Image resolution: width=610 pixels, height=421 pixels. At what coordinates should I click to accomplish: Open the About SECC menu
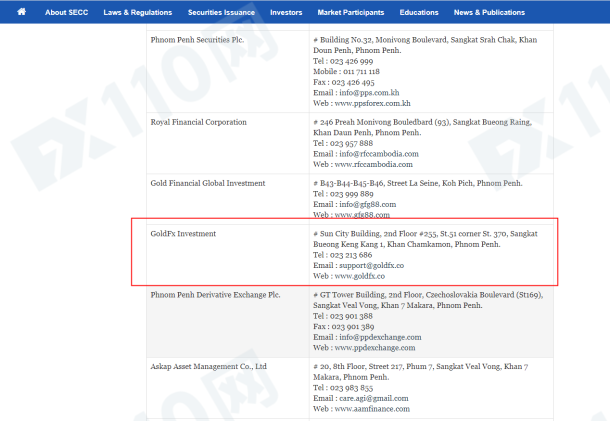[67, 12]
